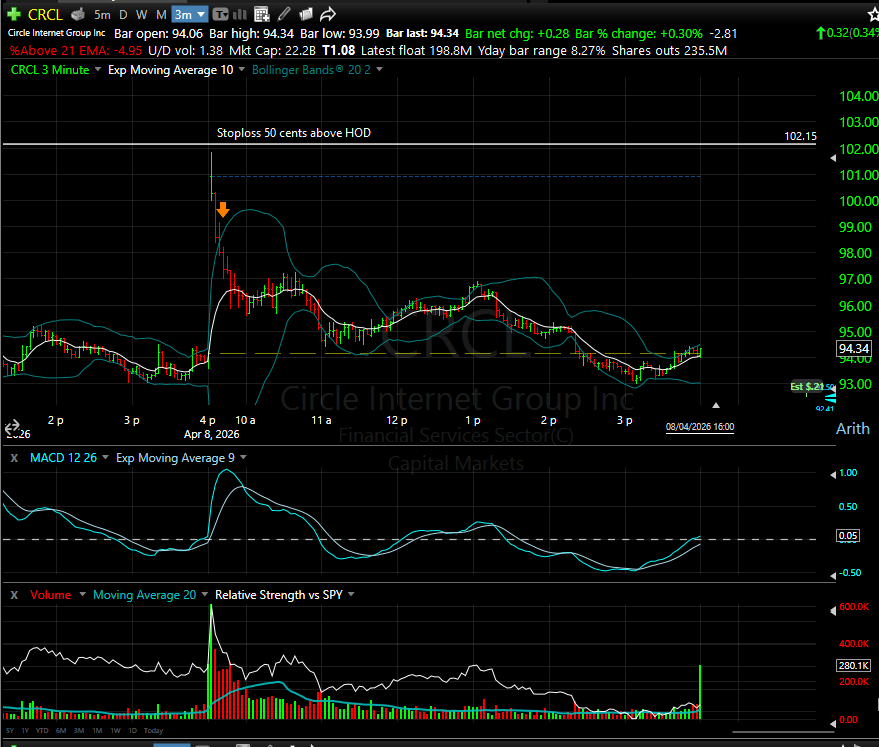The image size is (879, 747).
Task: Close the Volume pane with X
Action: 13,595
